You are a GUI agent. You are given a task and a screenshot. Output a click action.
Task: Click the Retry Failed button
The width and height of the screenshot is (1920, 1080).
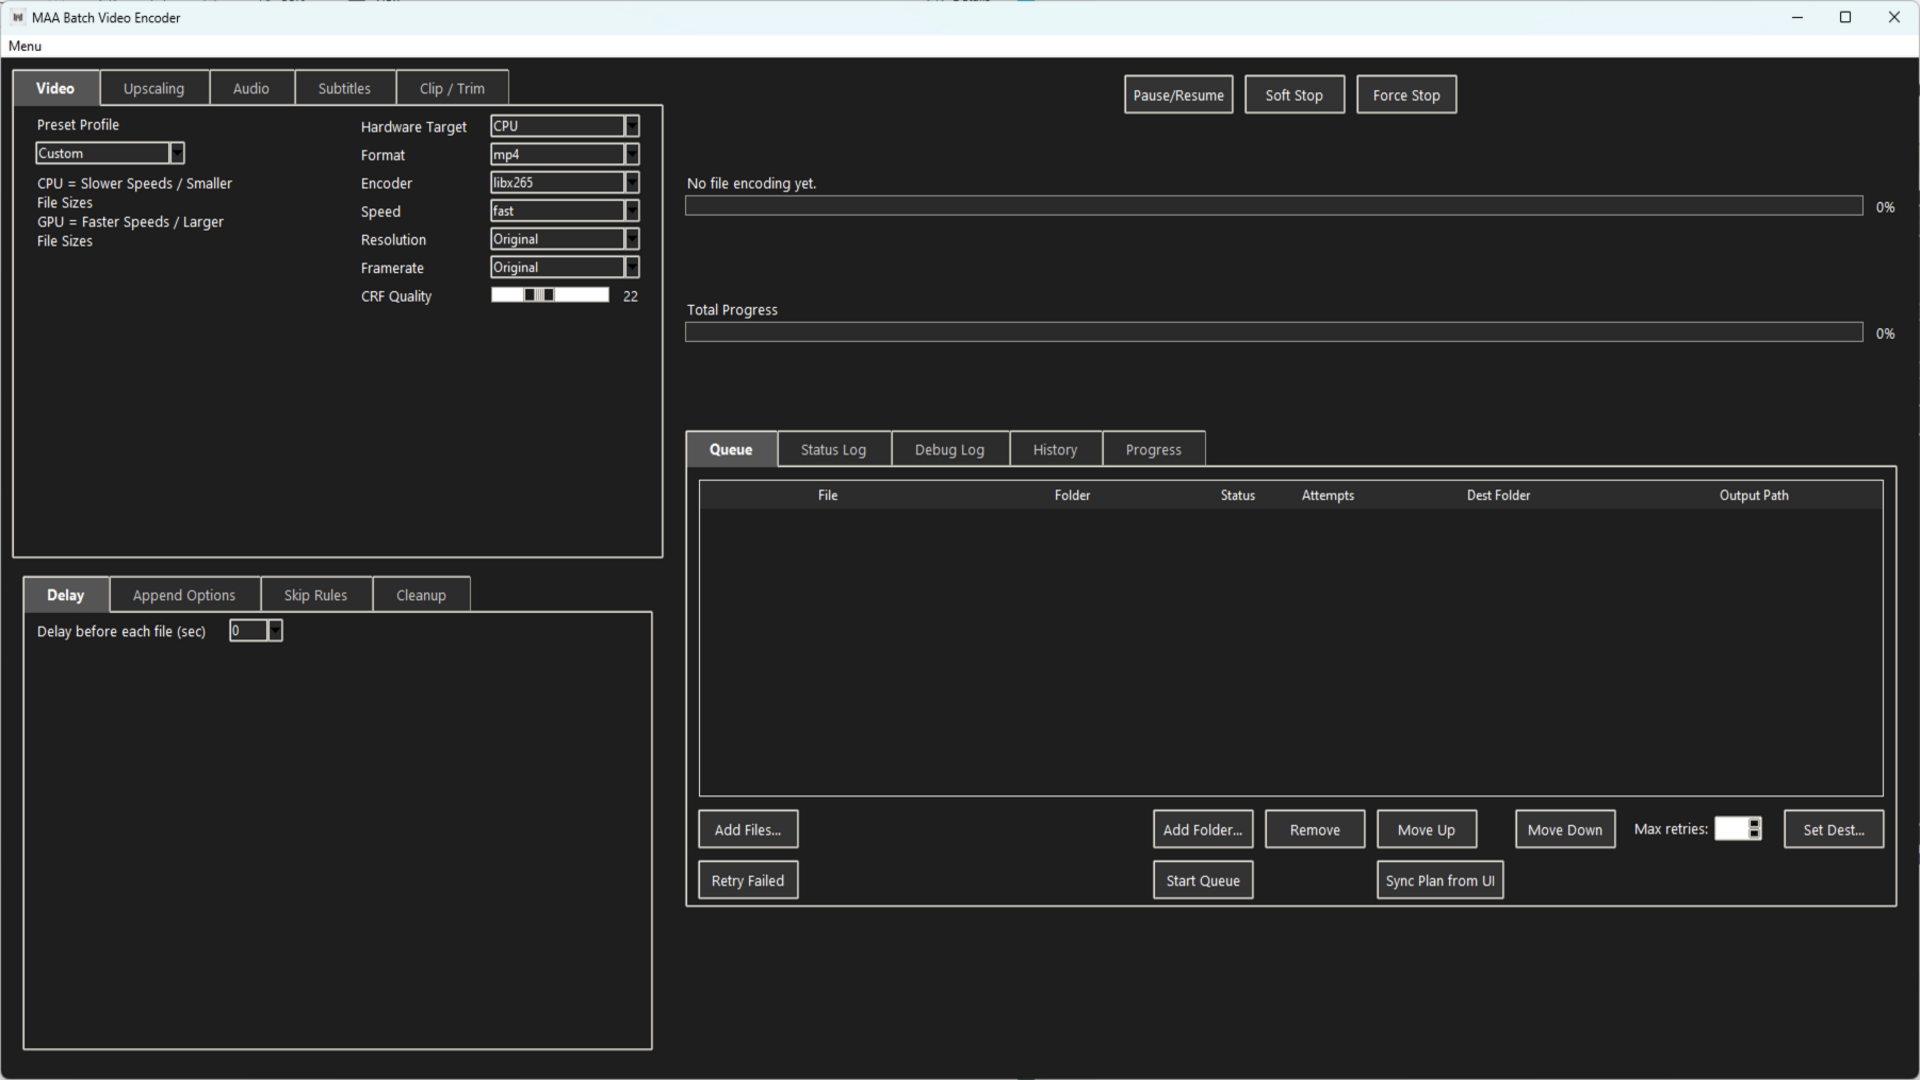click(x=747, y=879)
